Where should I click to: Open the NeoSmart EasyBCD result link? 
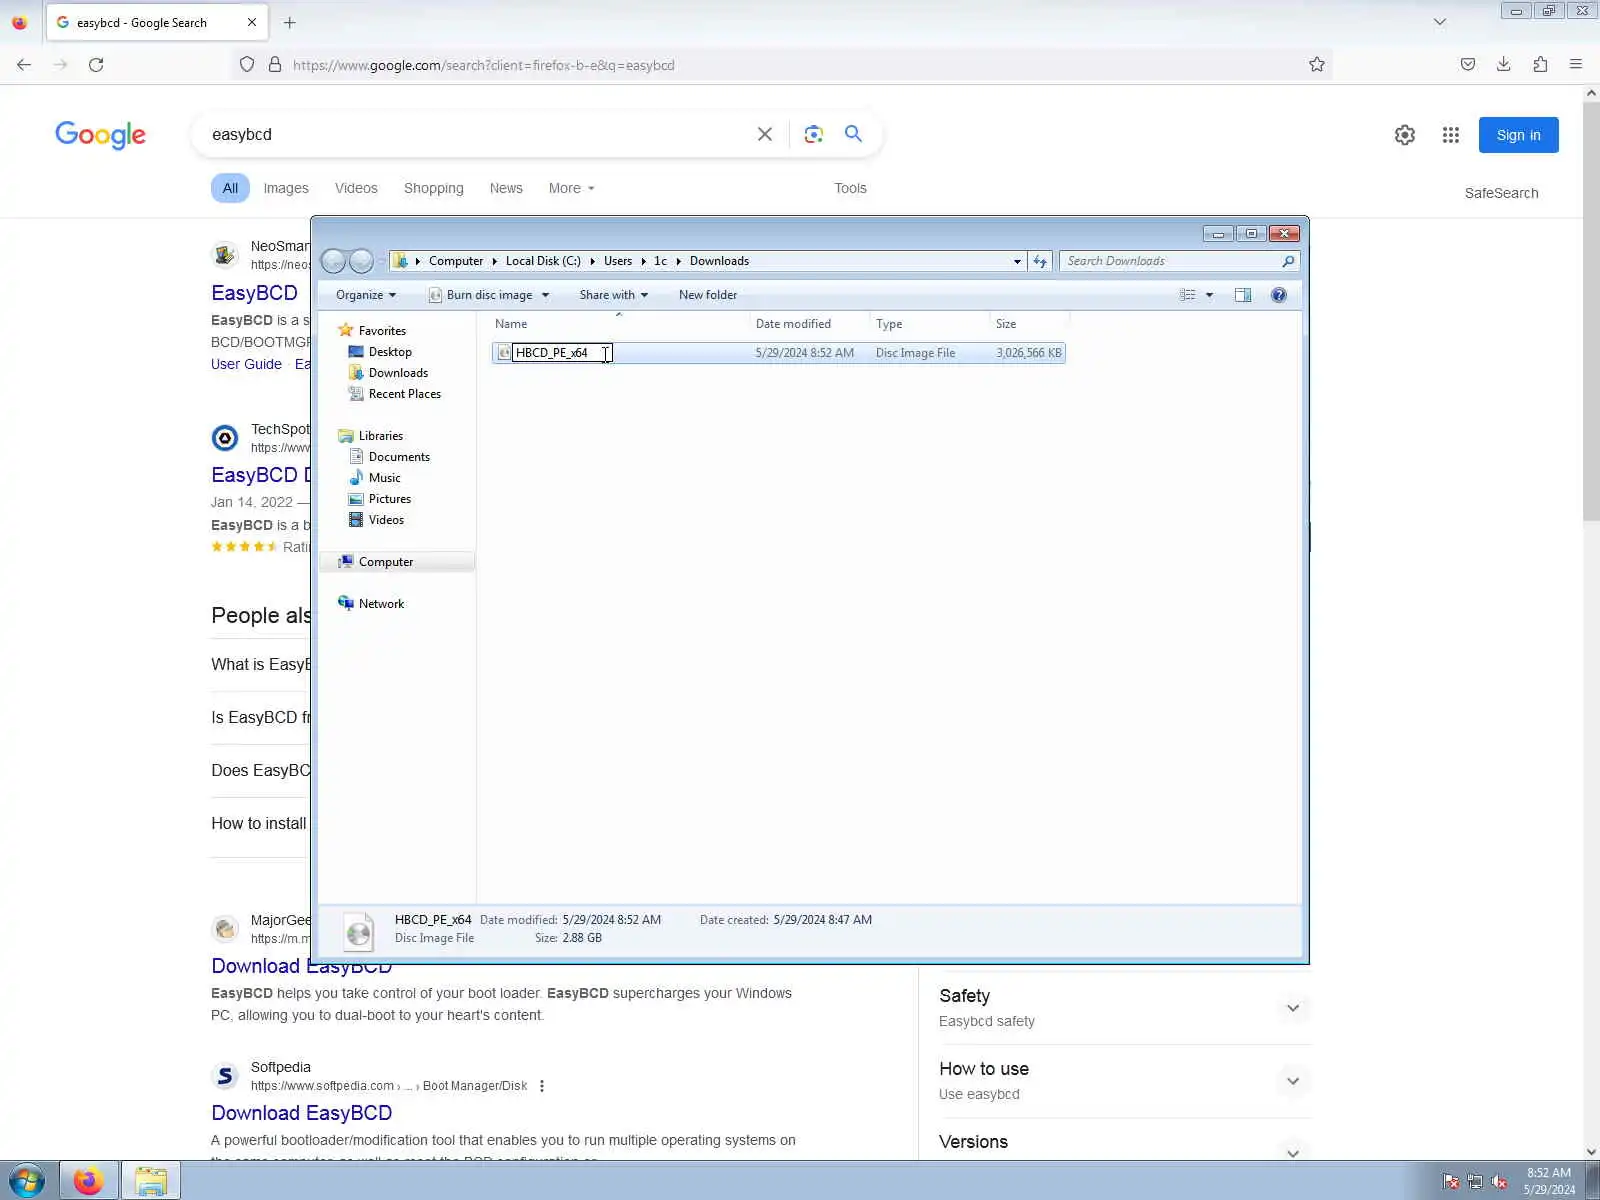tap(254, 293)
